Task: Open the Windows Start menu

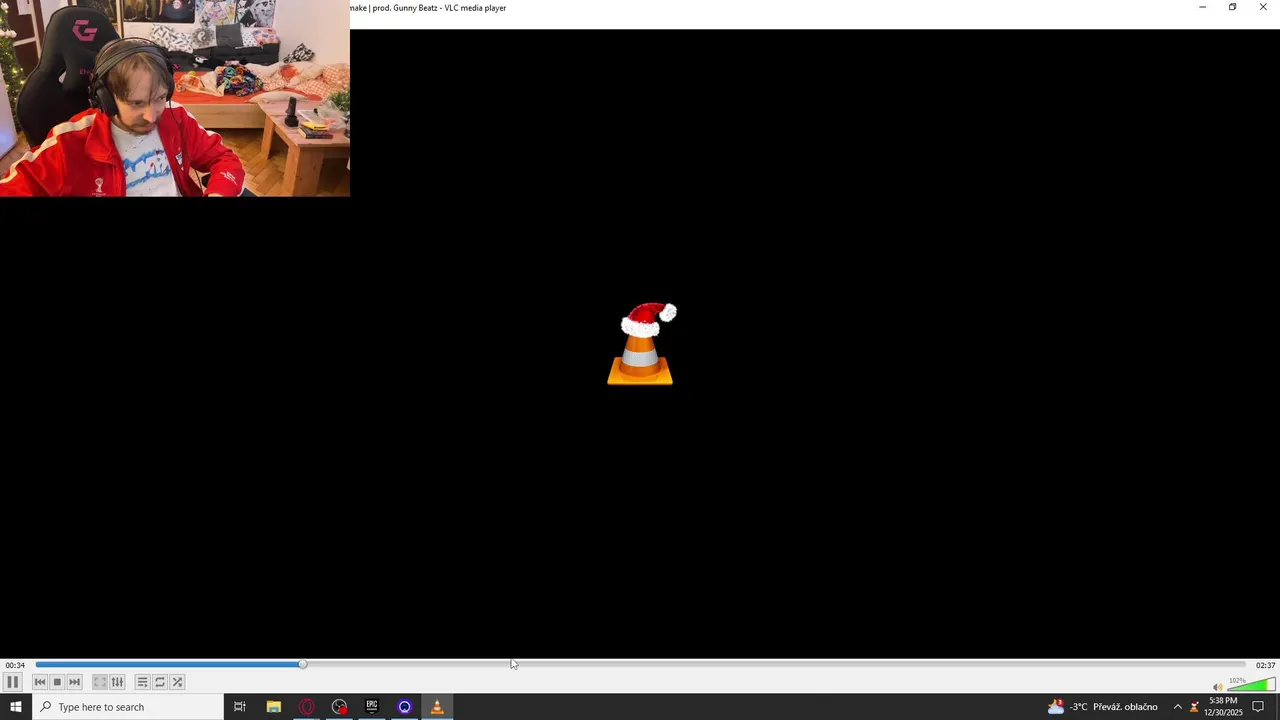Action: pyautogui.click(x=15, y=707)
